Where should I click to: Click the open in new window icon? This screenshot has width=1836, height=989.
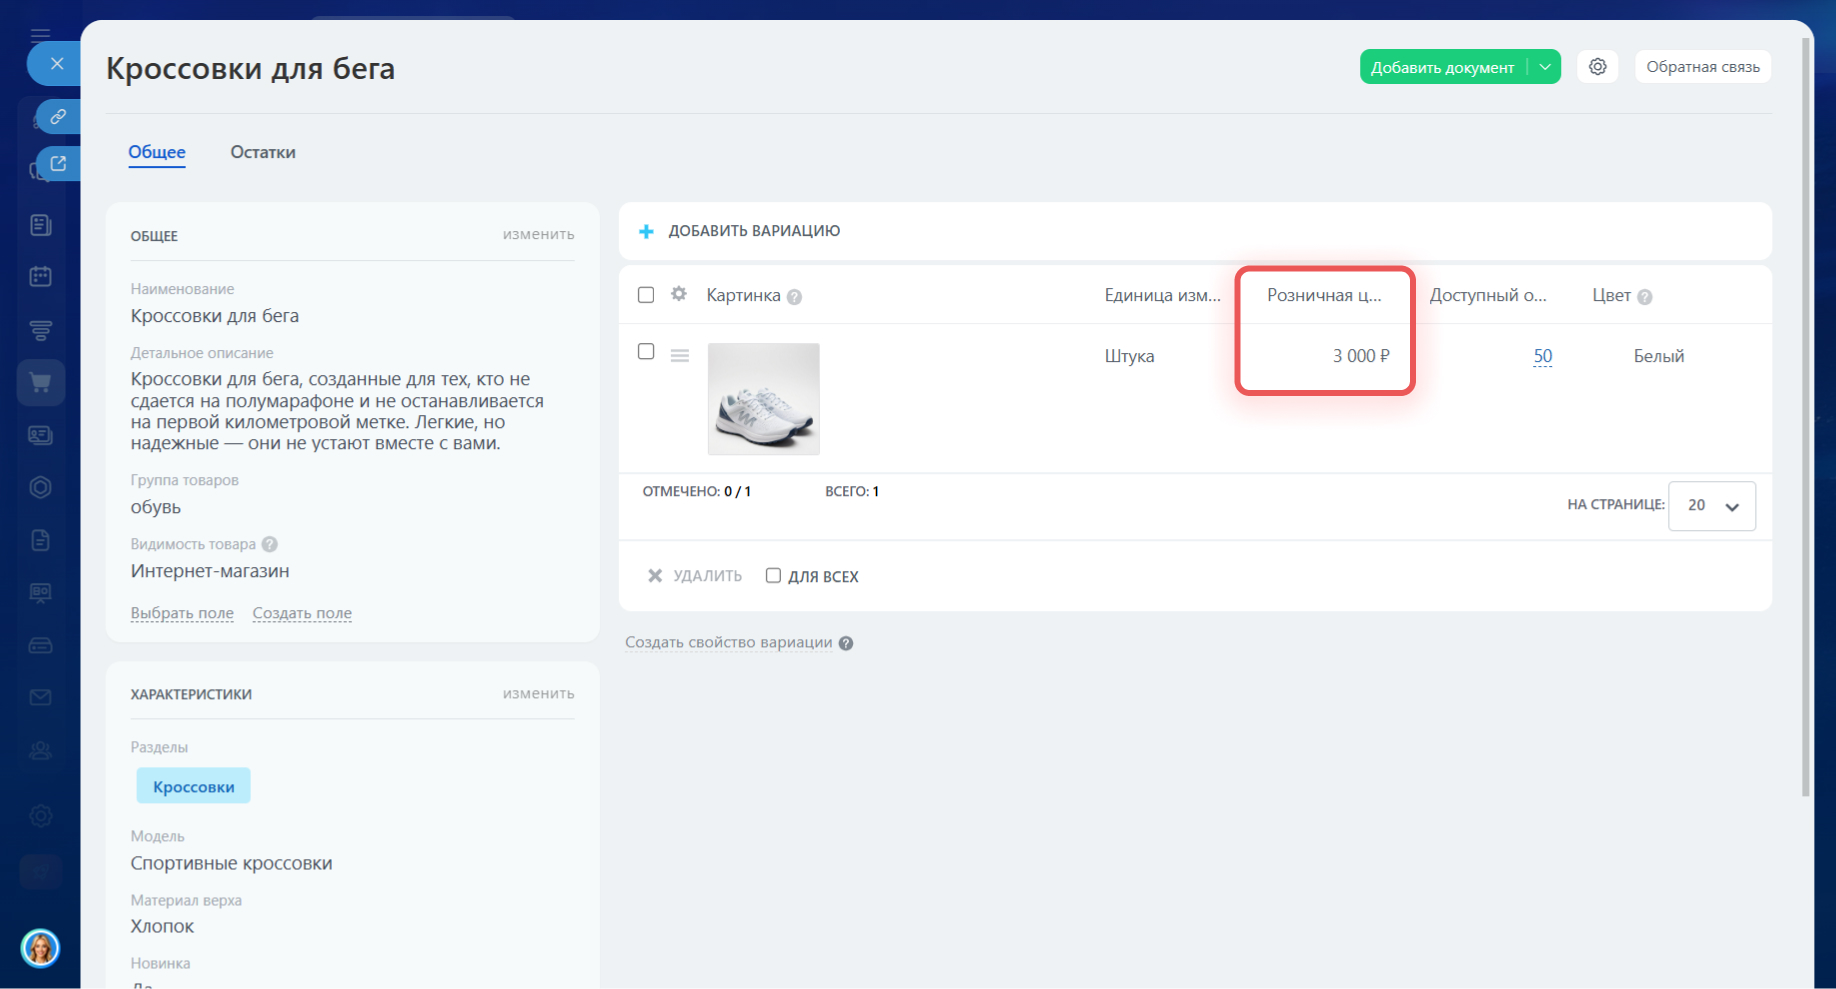pyautogui.click(x=58, y=163)
